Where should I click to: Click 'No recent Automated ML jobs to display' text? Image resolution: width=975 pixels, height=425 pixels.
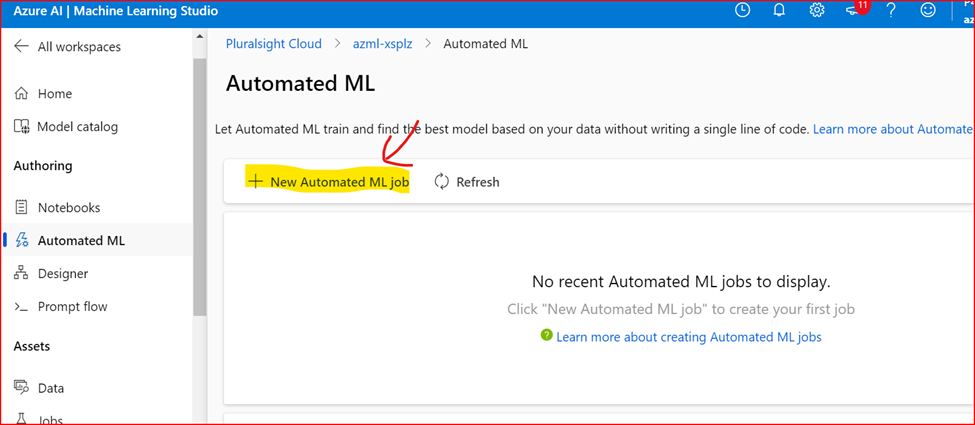[682, 282]
